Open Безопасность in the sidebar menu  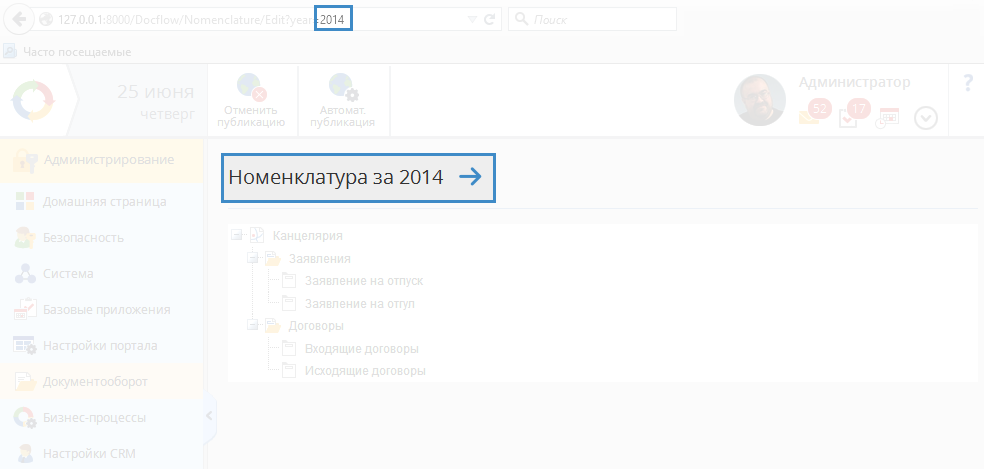(x=83, y=237)
